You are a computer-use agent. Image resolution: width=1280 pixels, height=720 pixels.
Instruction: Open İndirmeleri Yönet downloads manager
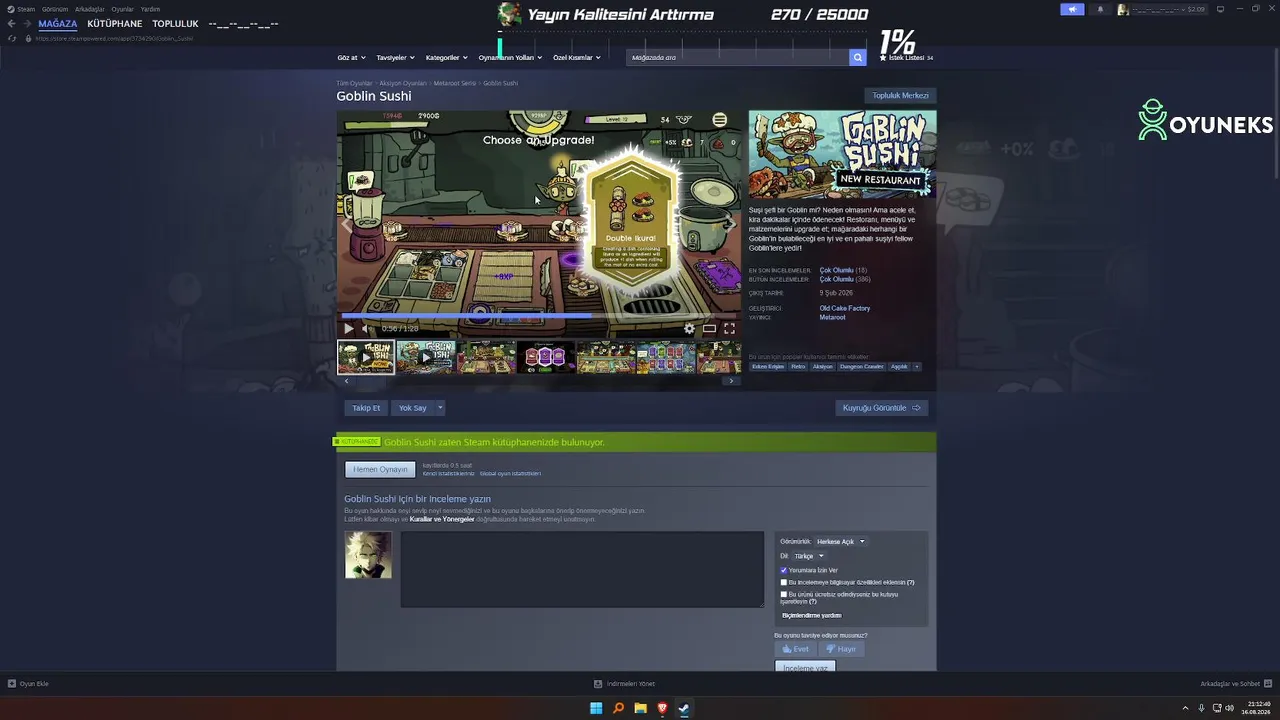click(625, 684)
